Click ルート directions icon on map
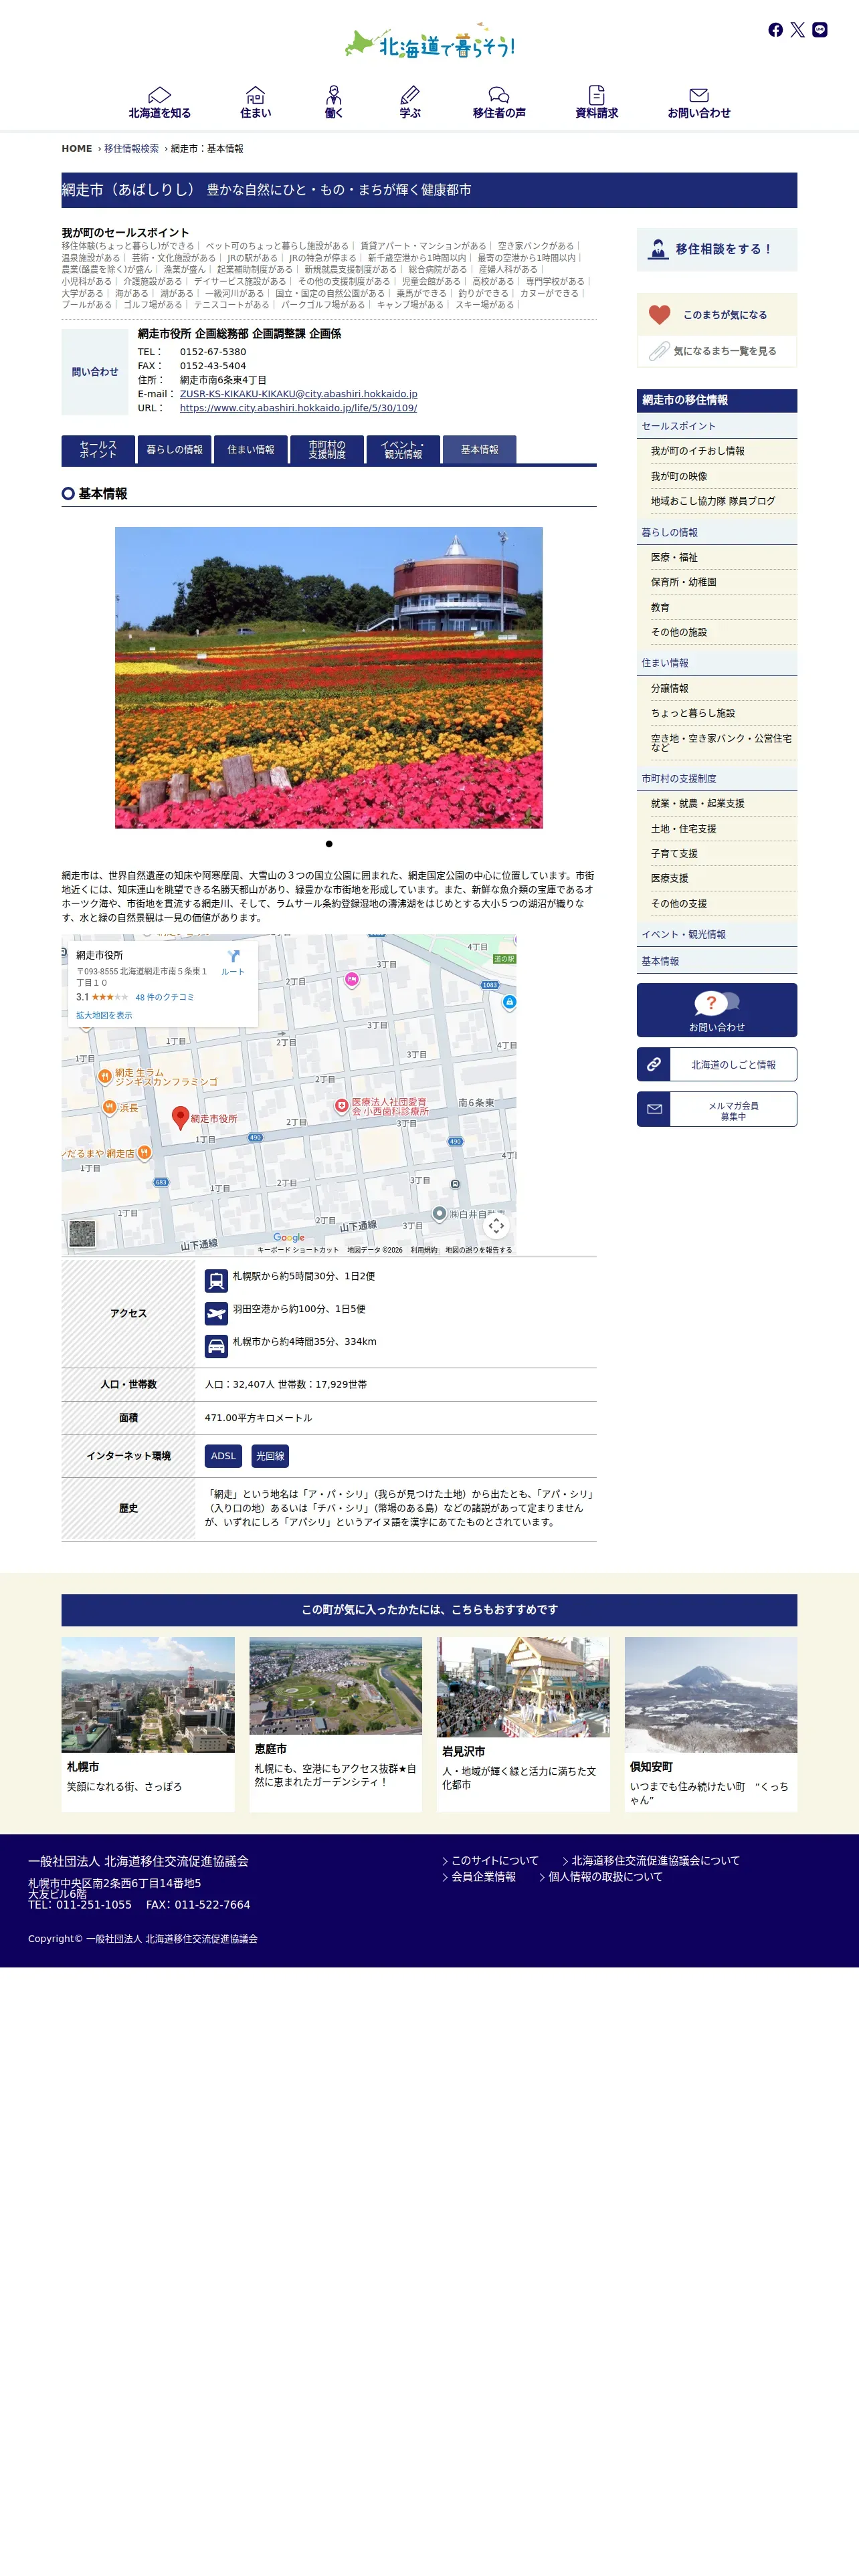 233,962
